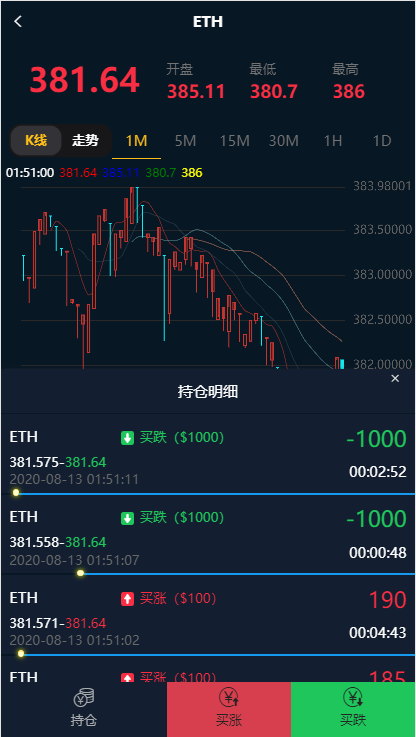Select the 1M timeframe tab

[137, 141]
